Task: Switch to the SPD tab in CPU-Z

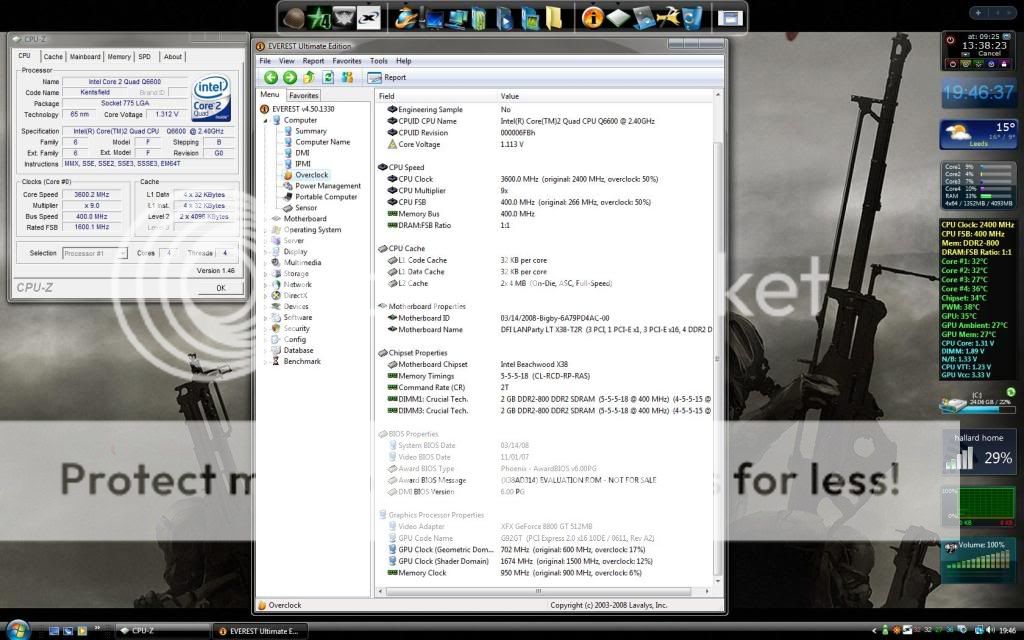Action: [x=144, y=57]
